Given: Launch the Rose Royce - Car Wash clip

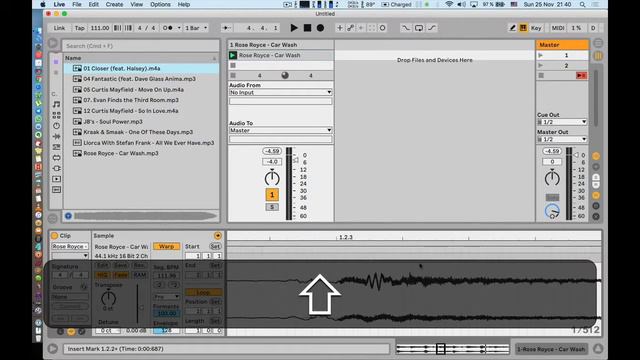Looking at the screenshot, I should (x=233, y=55).
